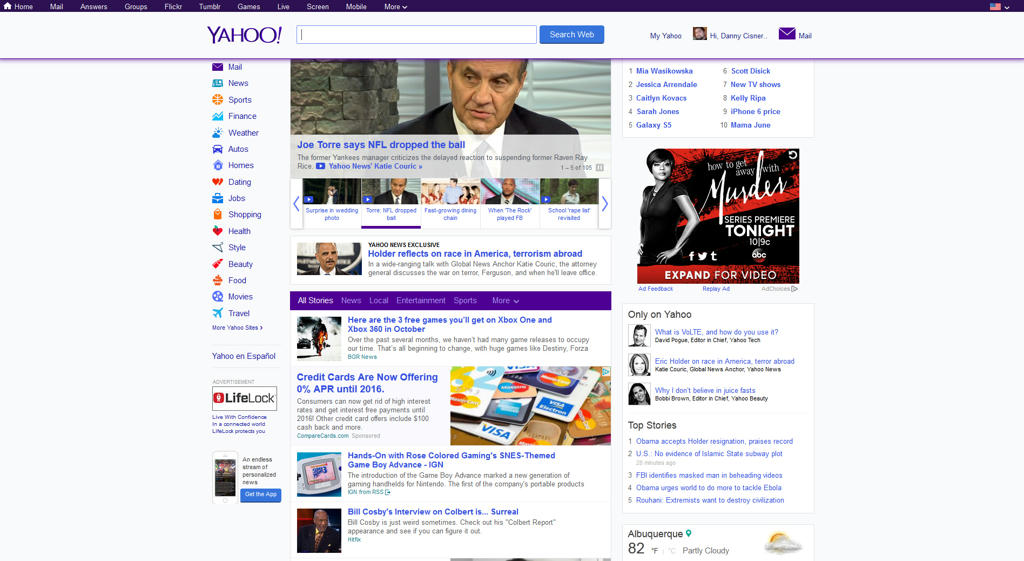Expand the More dropdown in stories tabs
The width and height of the screenshot is (1024, 561).
tap(505, 301)
